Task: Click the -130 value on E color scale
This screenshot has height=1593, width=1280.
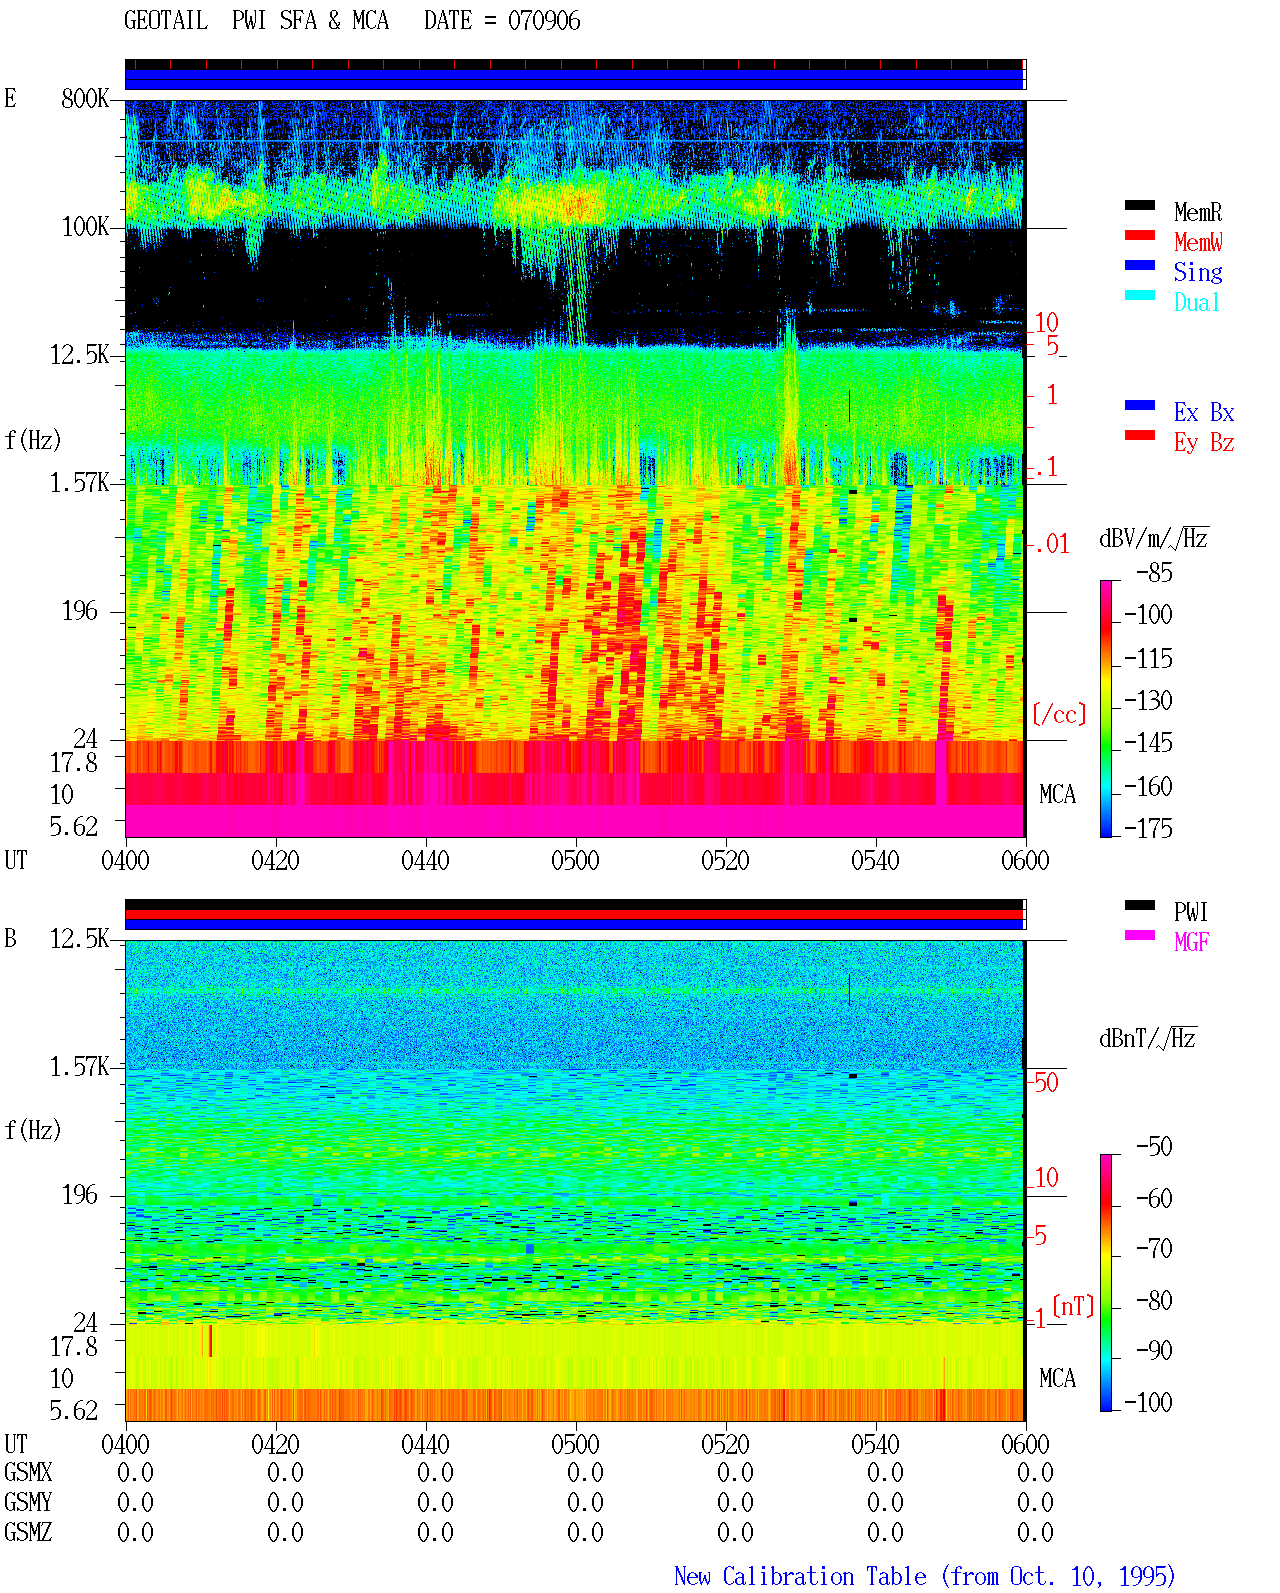Action: click(1148, 700)
